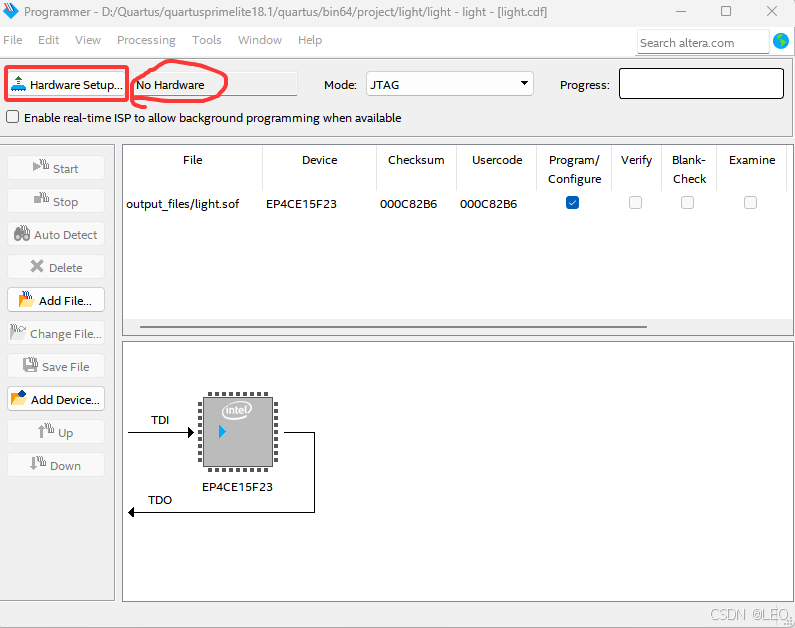This screenshot has height=628, width=795.
Task: Click the globe icon next to search
Action: (781, 41)
